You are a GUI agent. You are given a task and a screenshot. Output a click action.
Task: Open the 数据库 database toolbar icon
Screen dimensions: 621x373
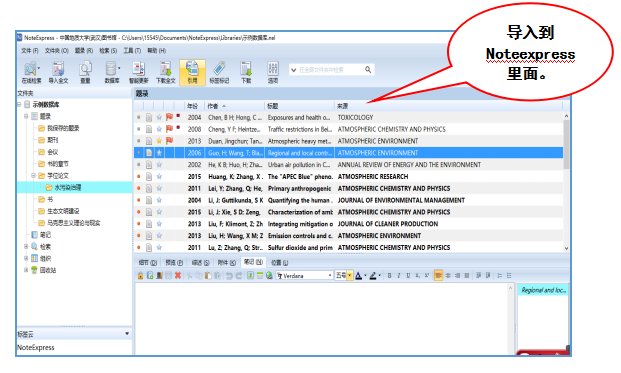click(x=112, y=72)
